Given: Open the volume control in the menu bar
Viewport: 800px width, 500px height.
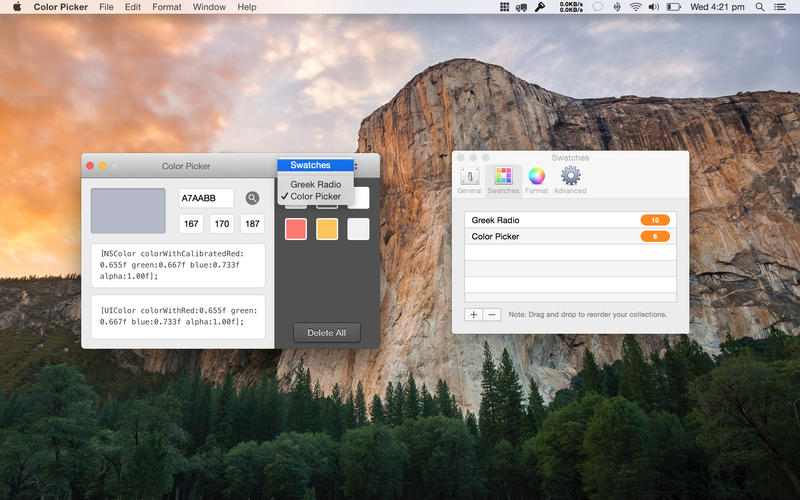Looking at the screenshot, I should point(654,7).
